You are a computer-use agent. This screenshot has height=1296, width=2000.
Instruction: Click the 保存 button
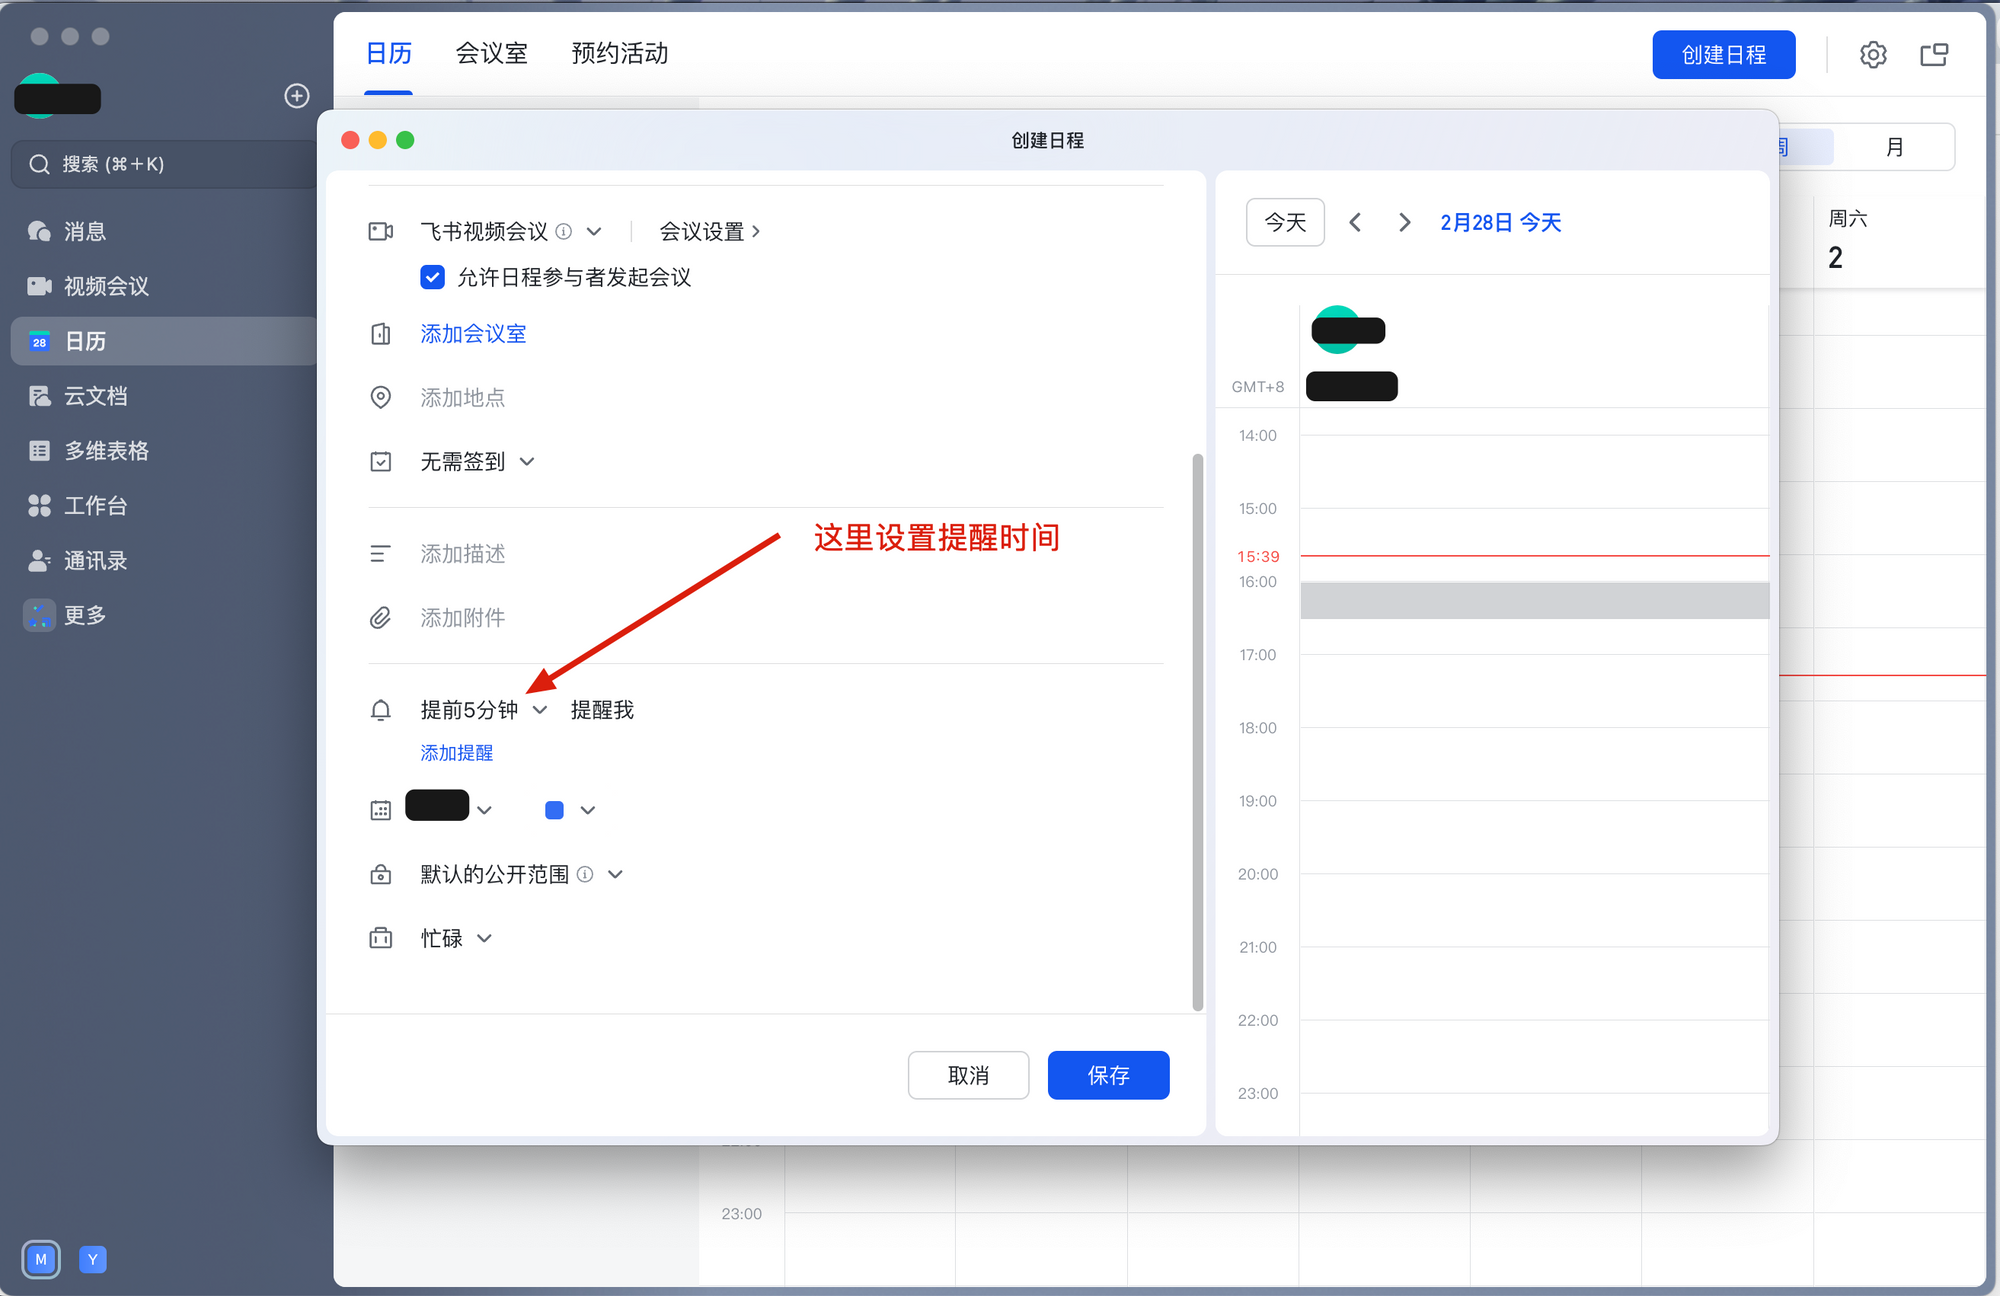(1108, 1076)
